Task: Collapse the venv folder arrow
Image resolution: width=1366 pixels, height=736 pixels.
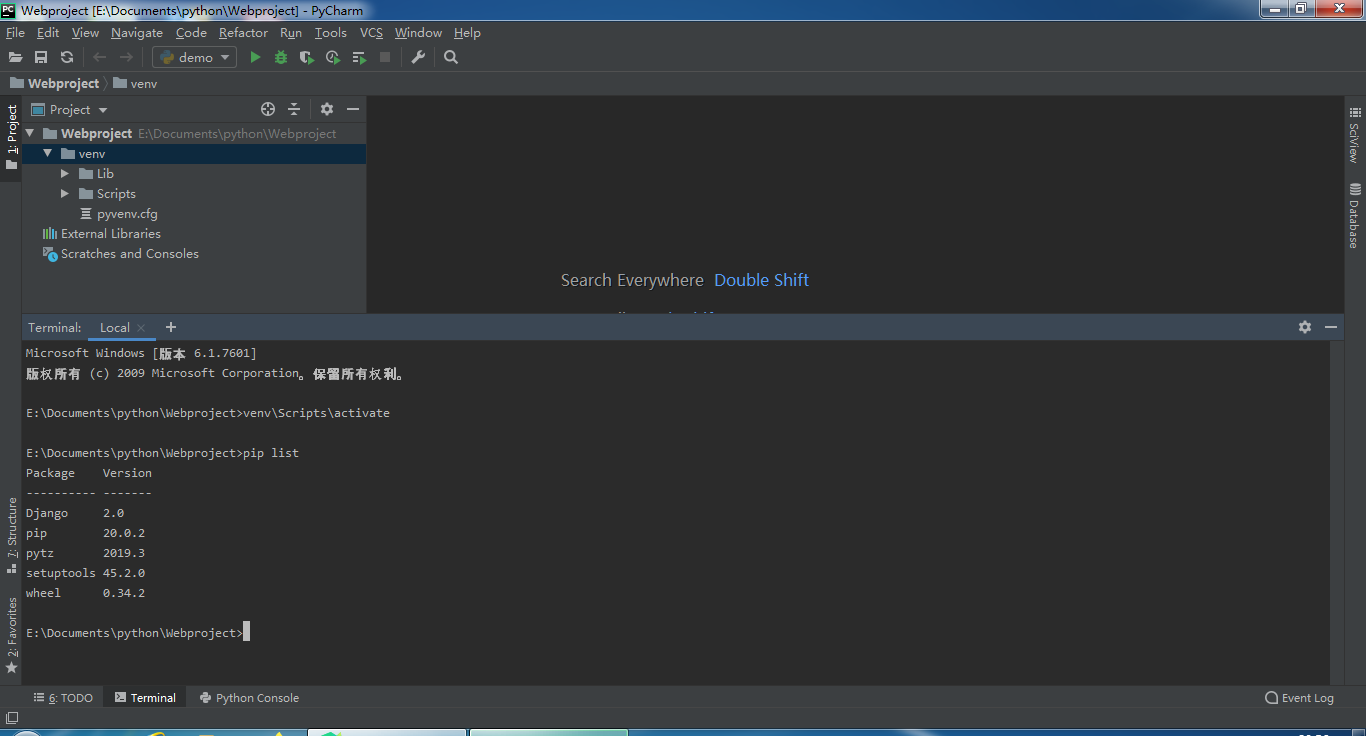Action: pyautogui.click(x=47, y=153)
